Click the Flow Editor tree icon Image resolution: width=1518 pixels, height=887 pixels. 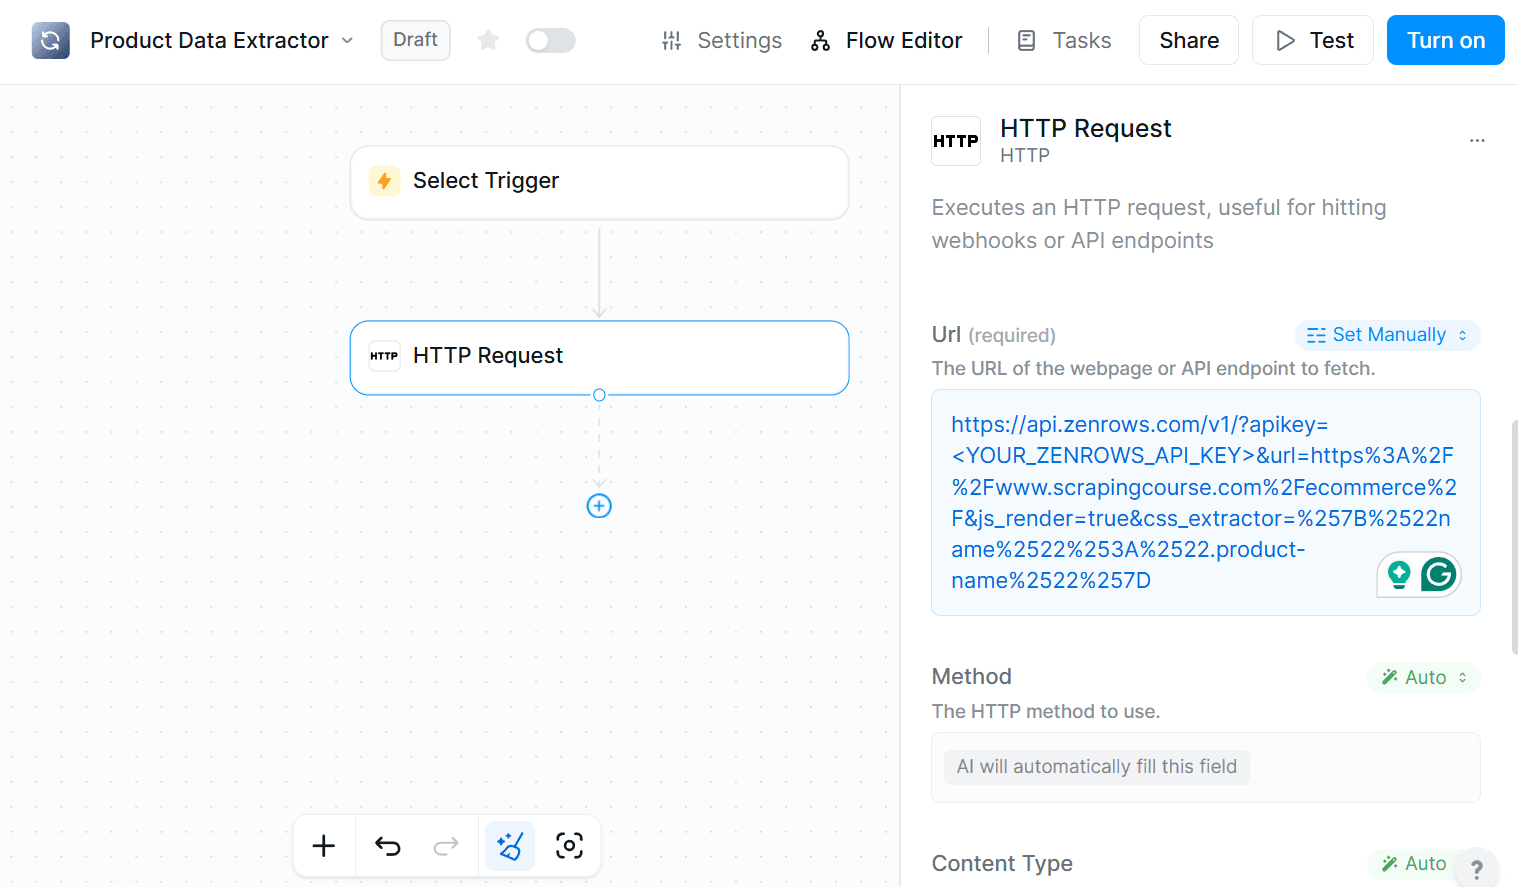click(x=821, y=40)
